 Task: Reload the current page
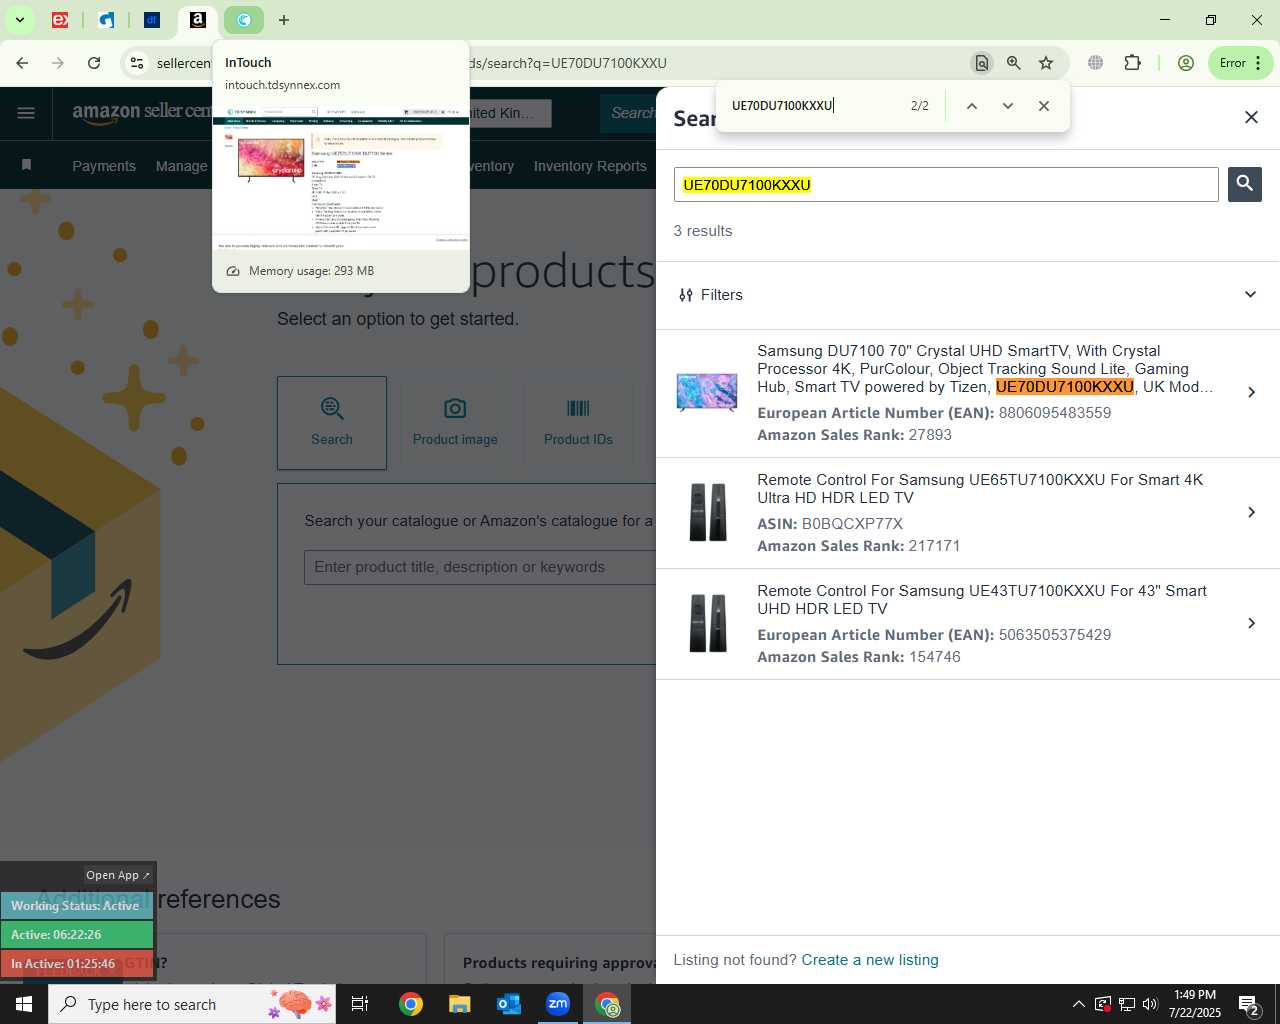tap(94, 63)
